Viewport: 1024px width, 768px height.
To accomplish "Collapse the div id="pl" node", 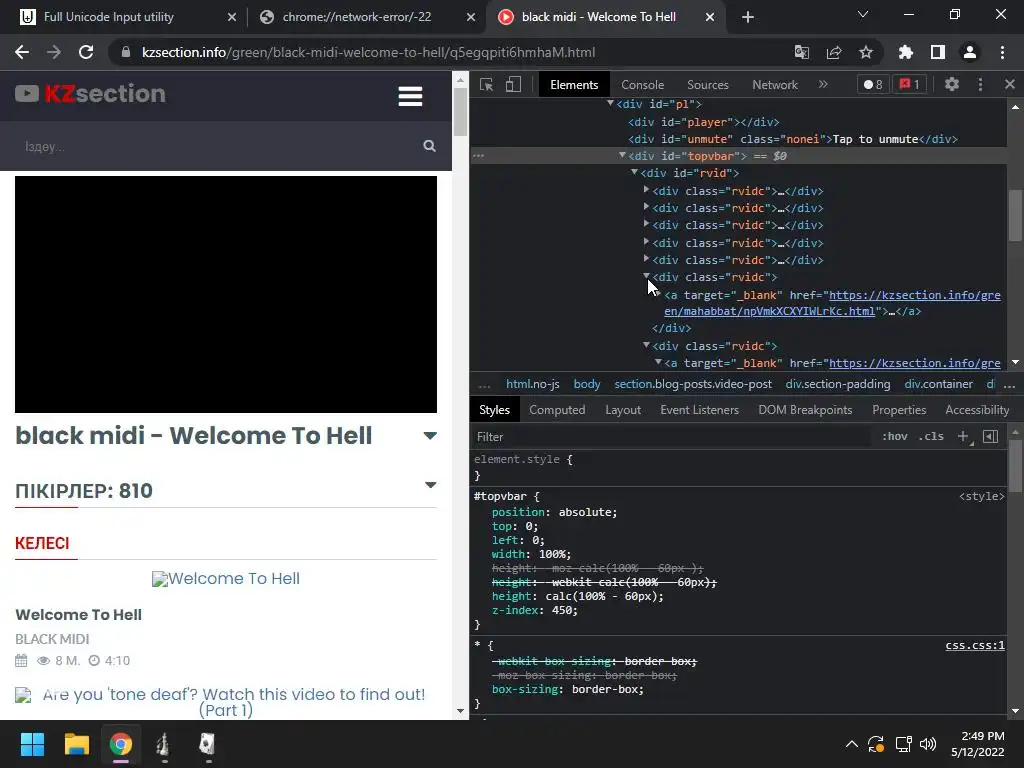I will pyautogui.click(x=611, y=103).
